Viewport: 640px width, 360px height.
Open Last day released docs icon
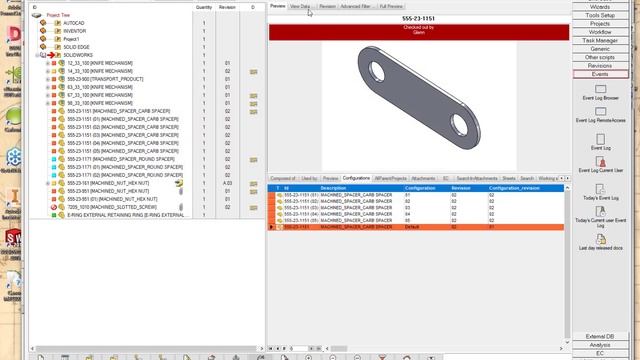[600, 239]
